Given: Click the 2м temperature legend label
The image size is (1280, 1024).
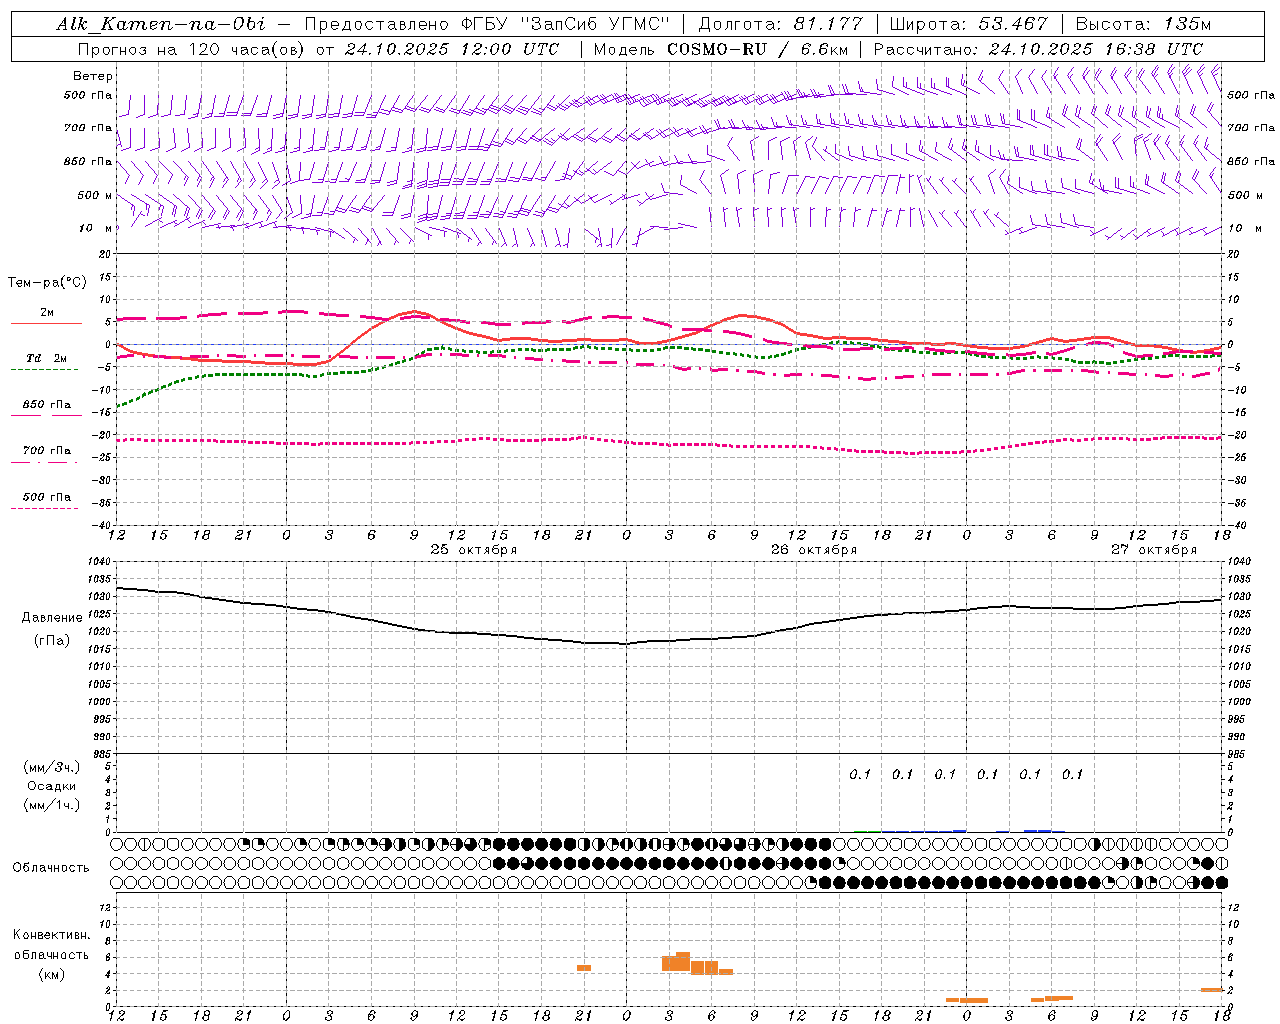Looking at the screenshot, I should click(47, 313).
